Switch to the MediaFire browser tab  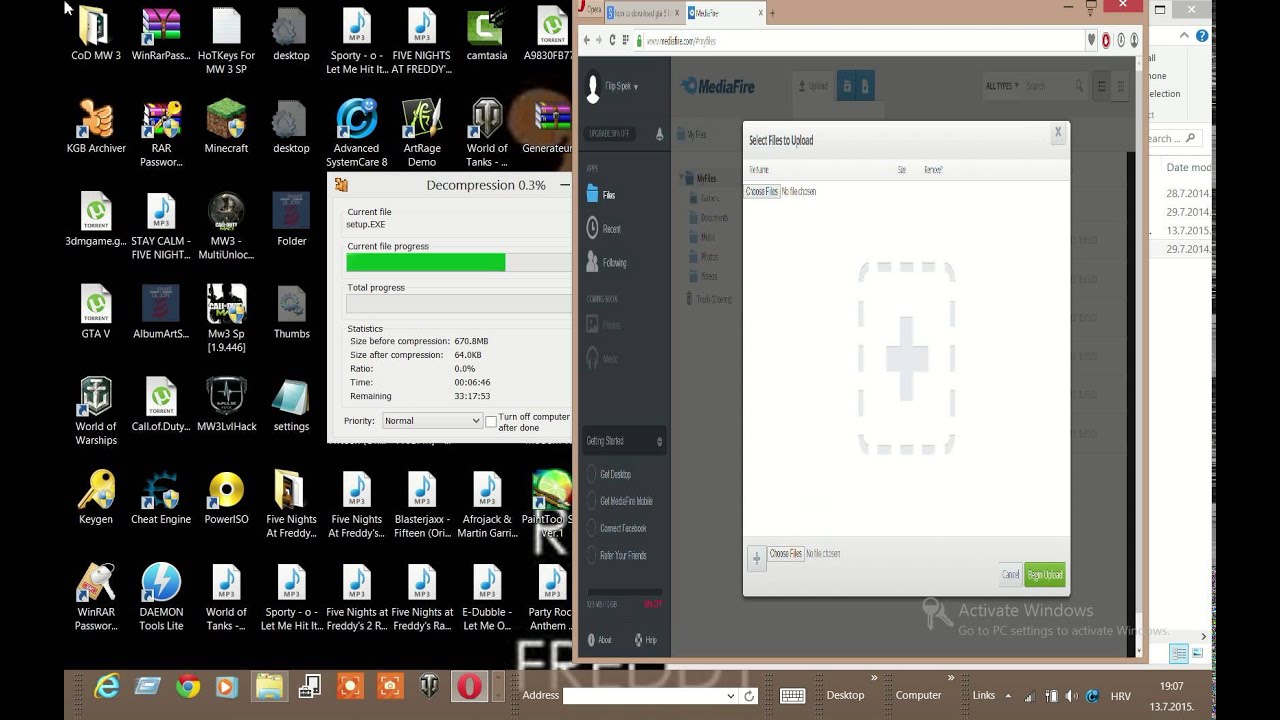pos(724,13)
